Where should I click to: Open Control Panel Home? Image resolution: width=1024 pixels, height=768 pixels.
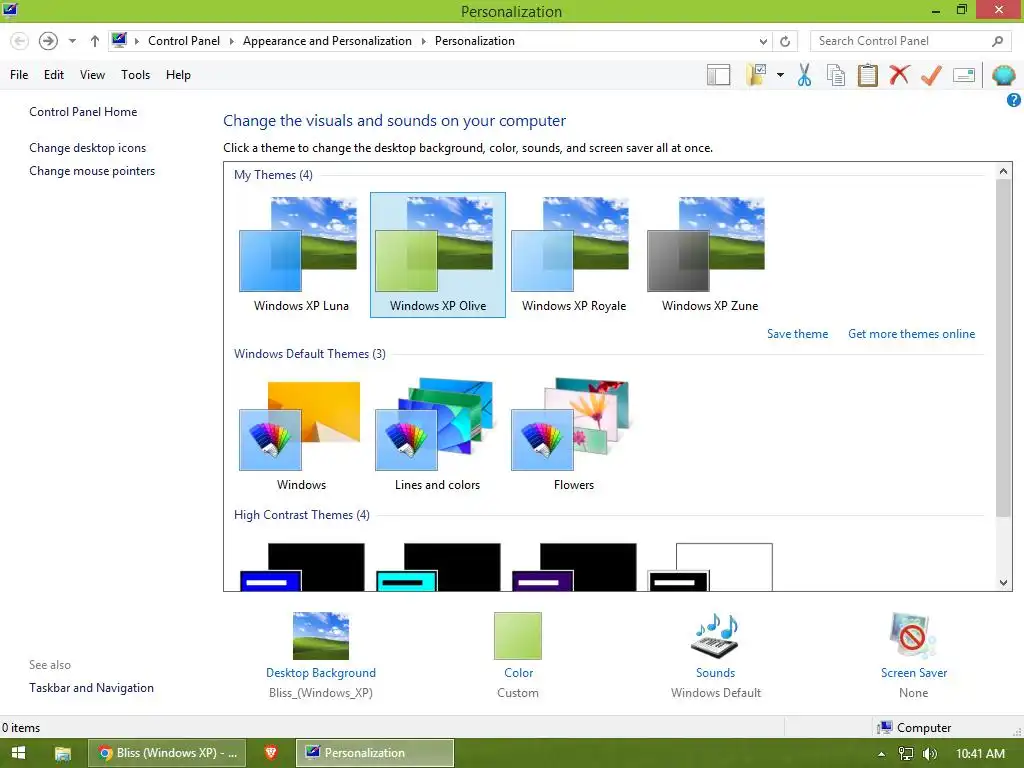(83, 112)
